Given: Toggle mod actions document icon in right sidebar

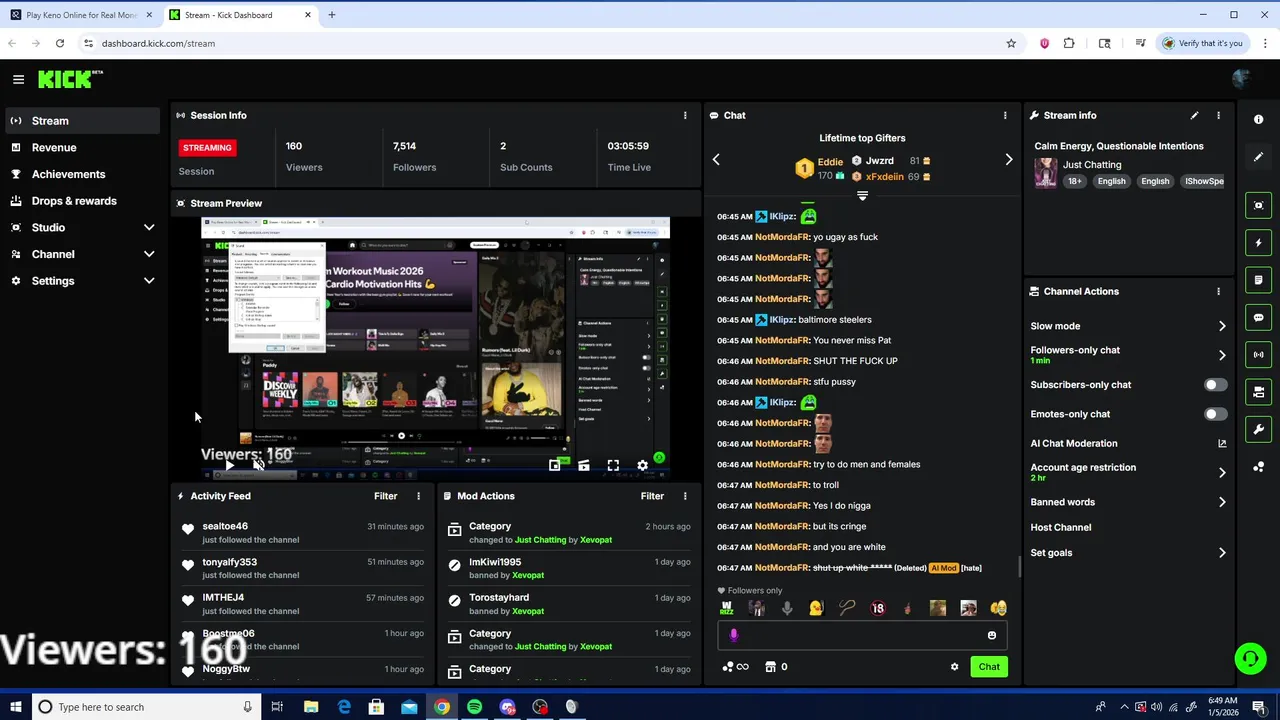Looking at the screenshot, I should (1258, 280).
